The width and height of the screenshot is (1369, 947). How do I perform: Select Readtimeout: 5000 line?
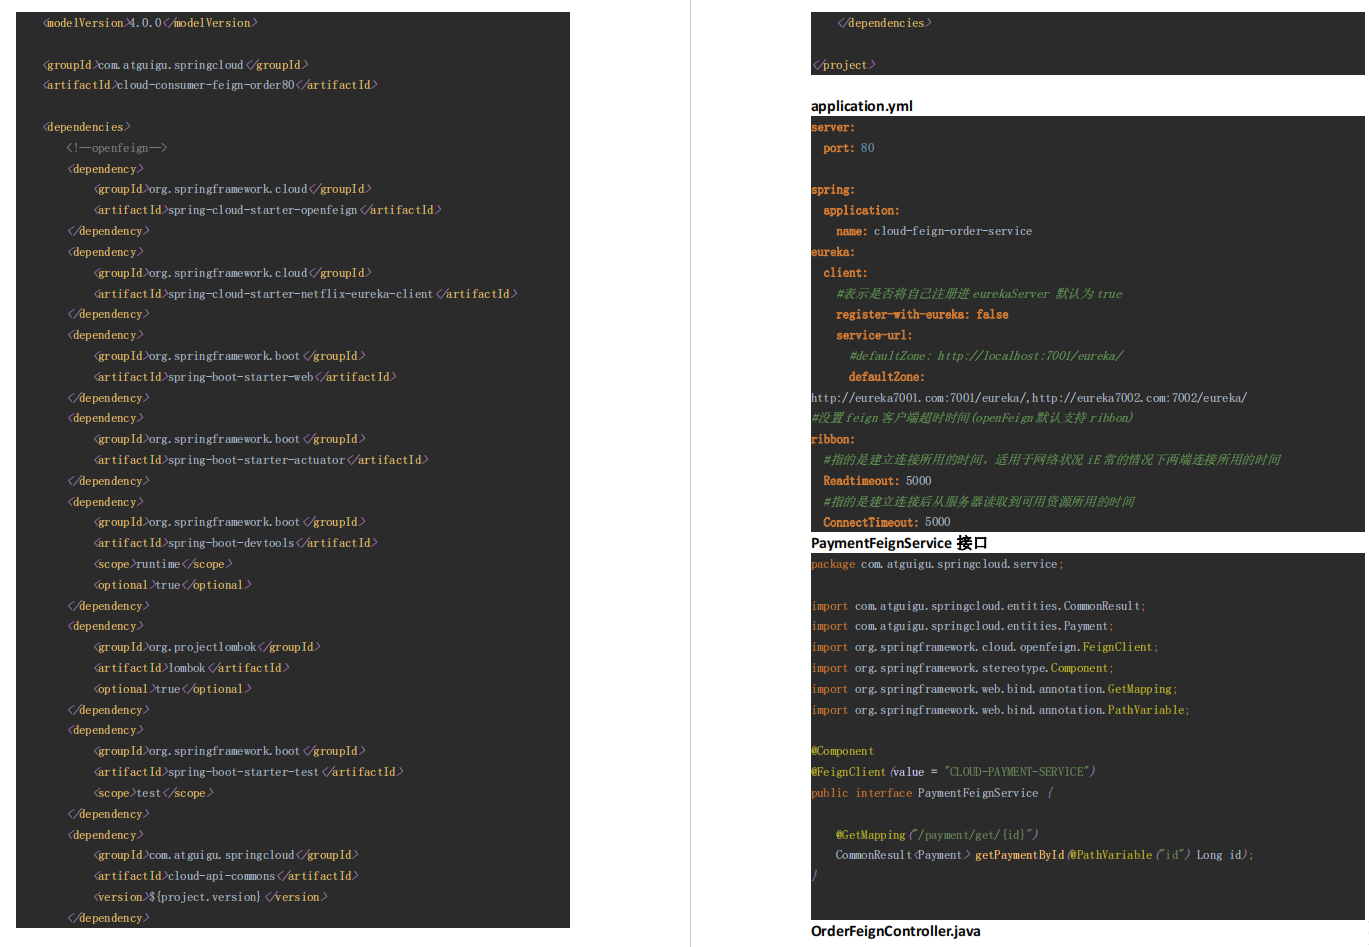click(x=877, y=481)
